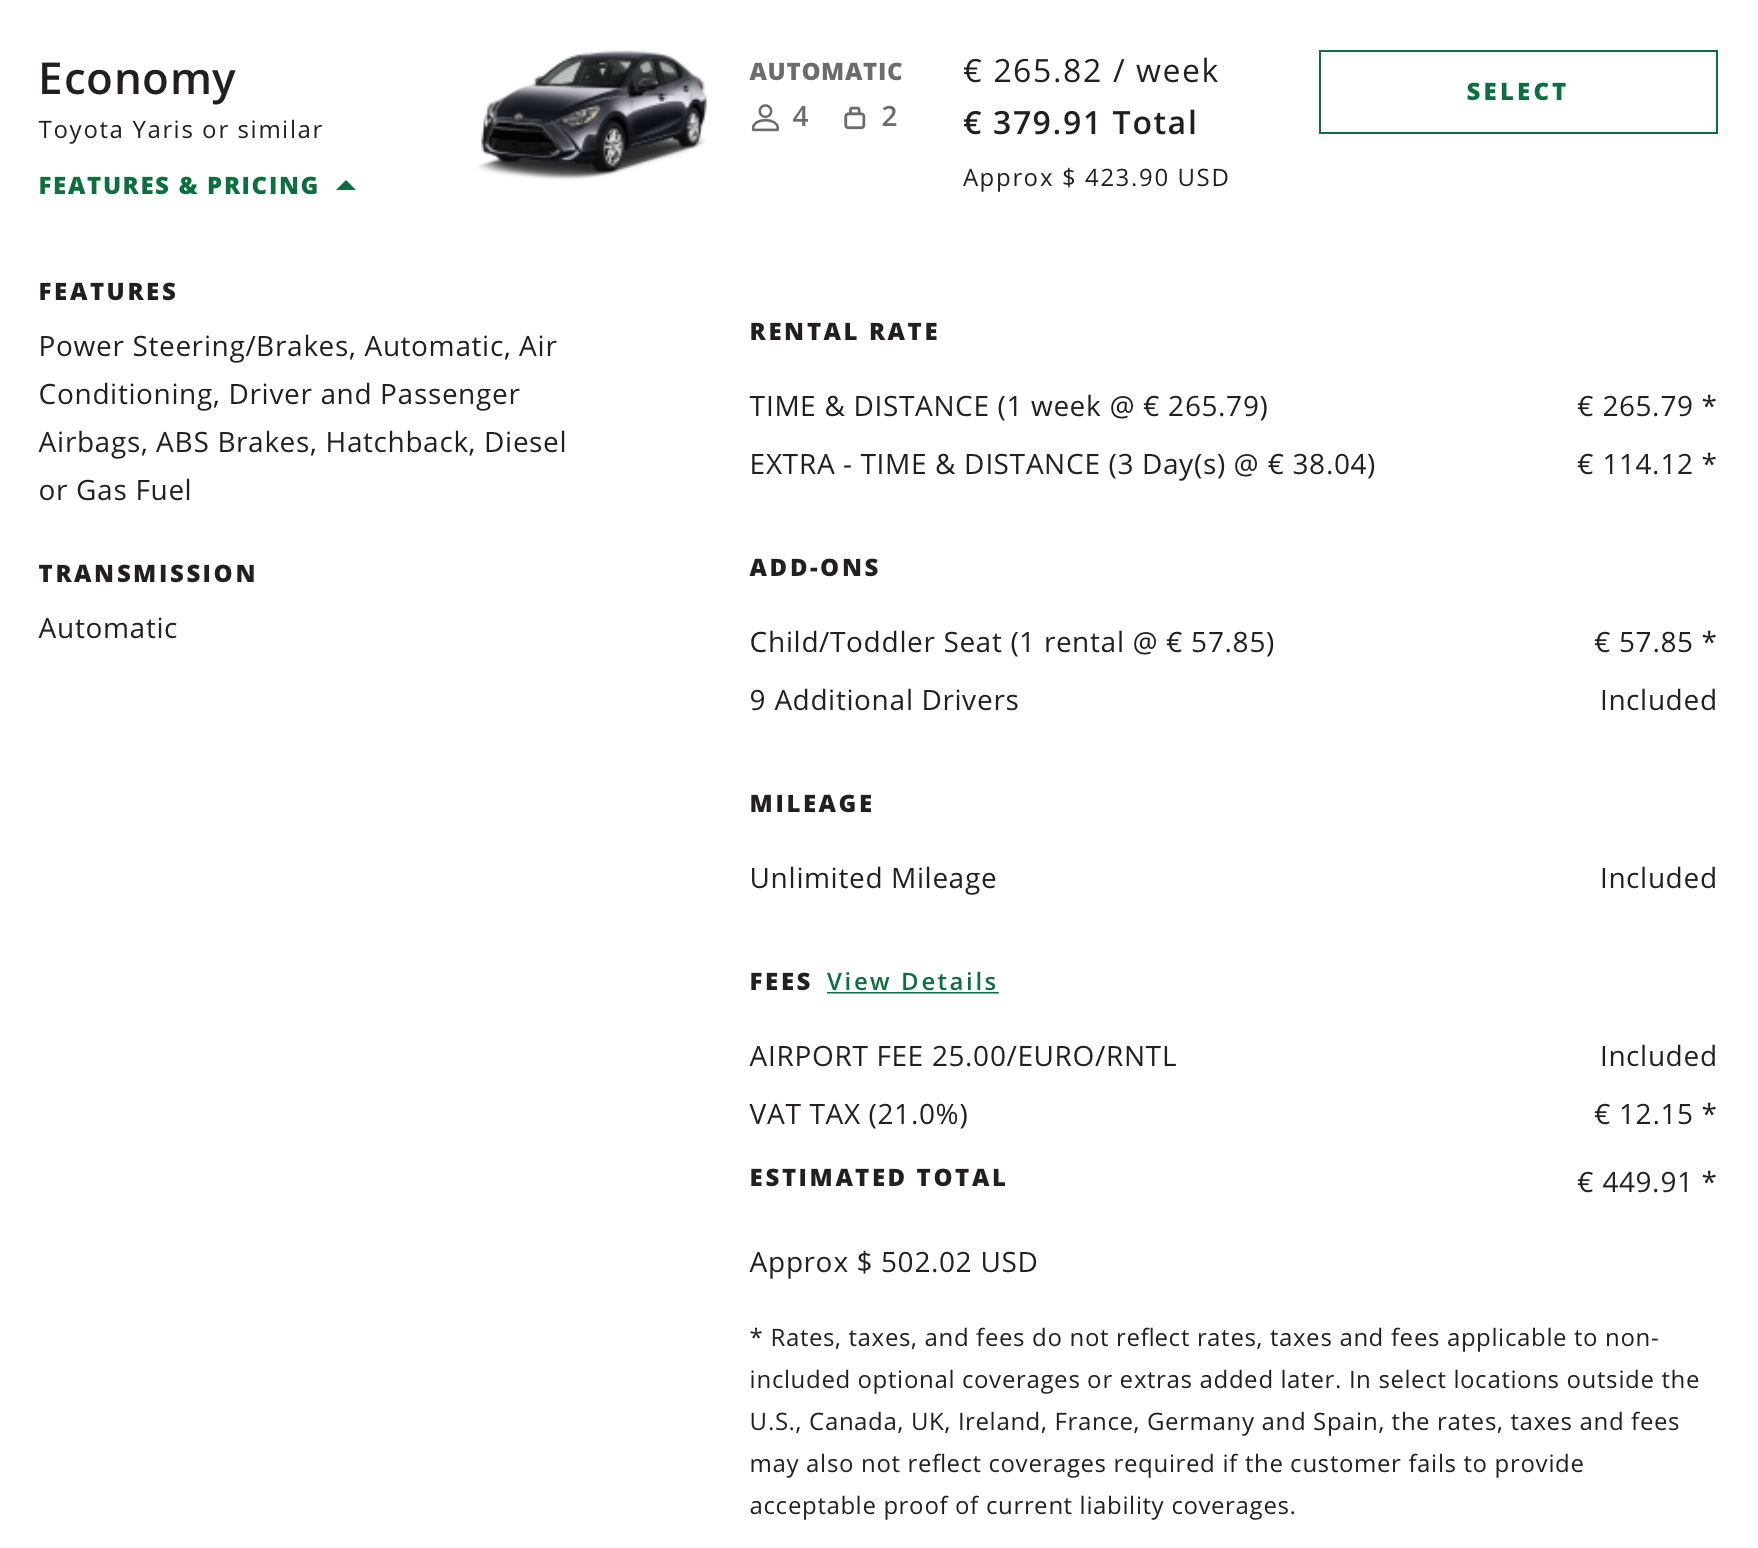
Task: Open the fees View Details link
Action: point(912,982)
